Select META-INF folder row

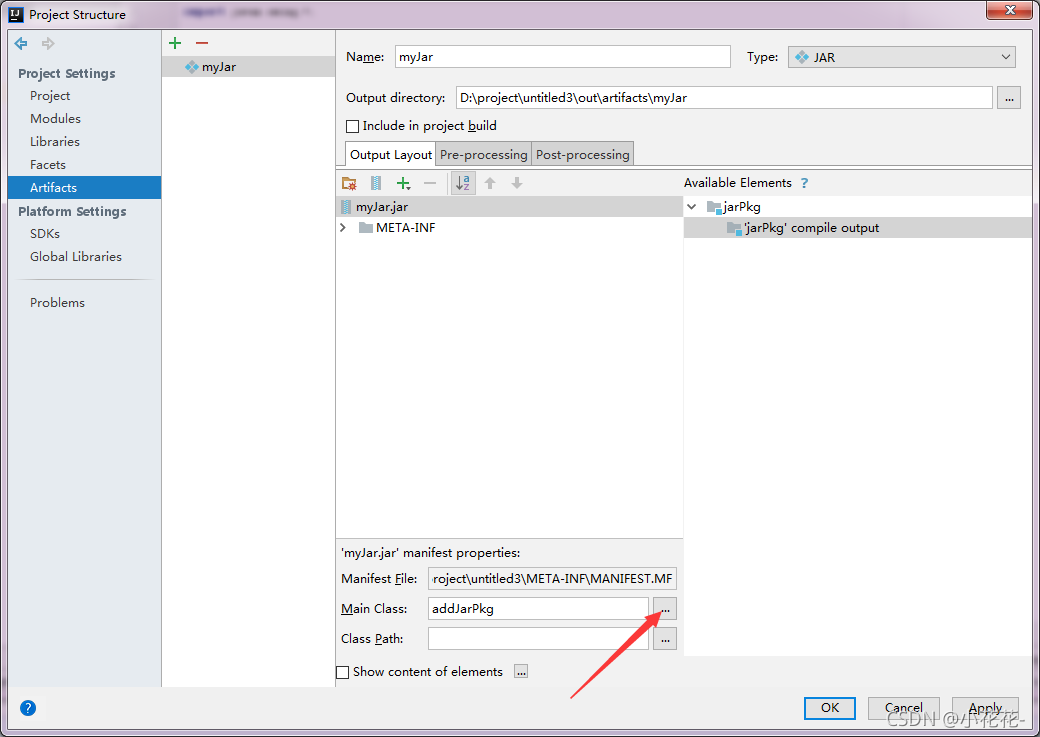(509, 228)
